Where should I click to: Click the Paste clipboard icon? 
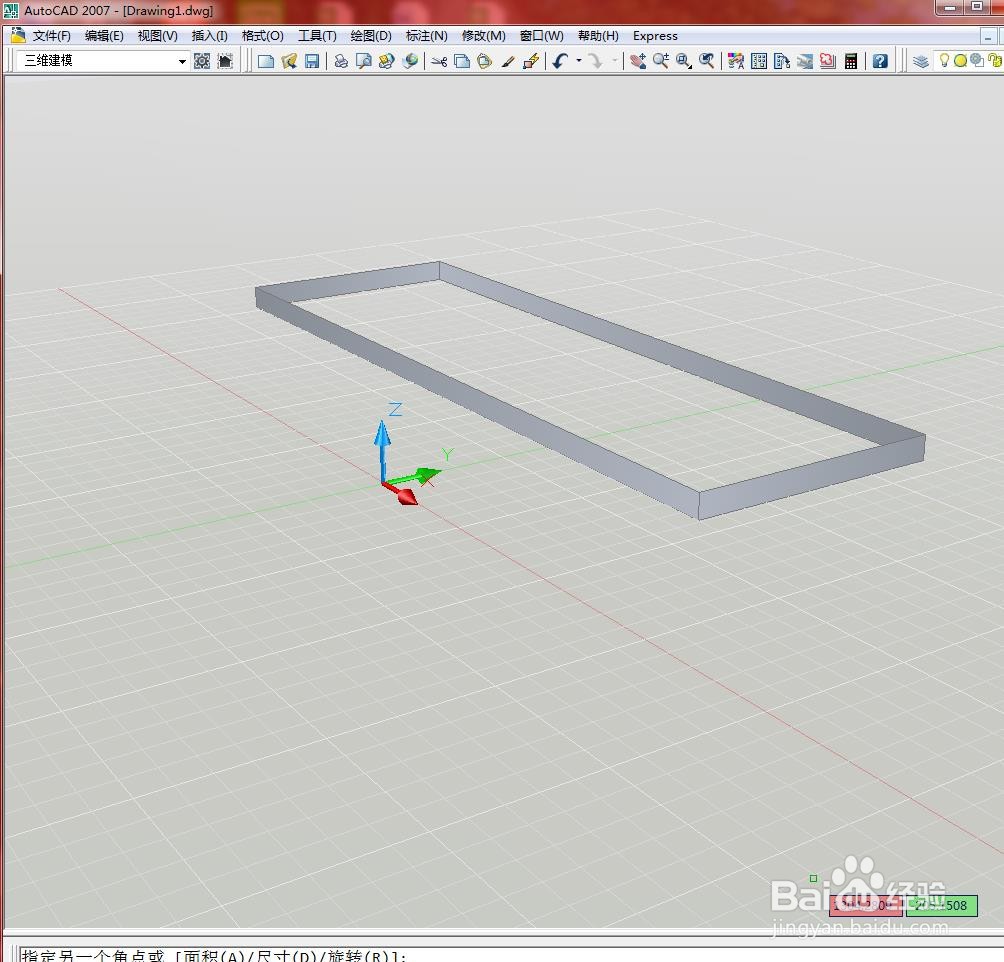tap(485, 61)
